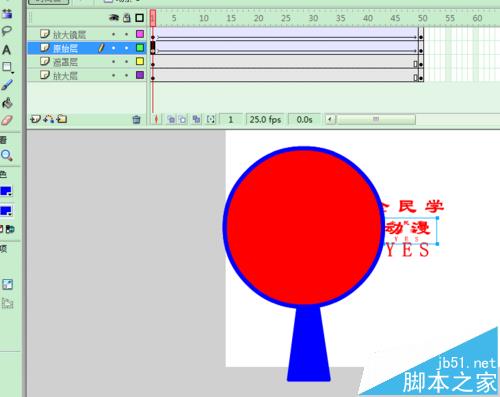Click the end keyframe of 放大层 layer
This screenshot has height=397, width=500.
[x=421, y=75]
